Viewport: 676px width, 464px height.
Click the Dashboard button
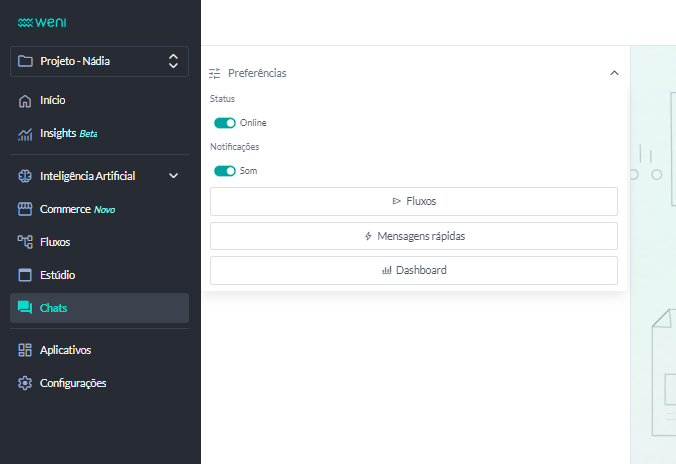(413, 270)
